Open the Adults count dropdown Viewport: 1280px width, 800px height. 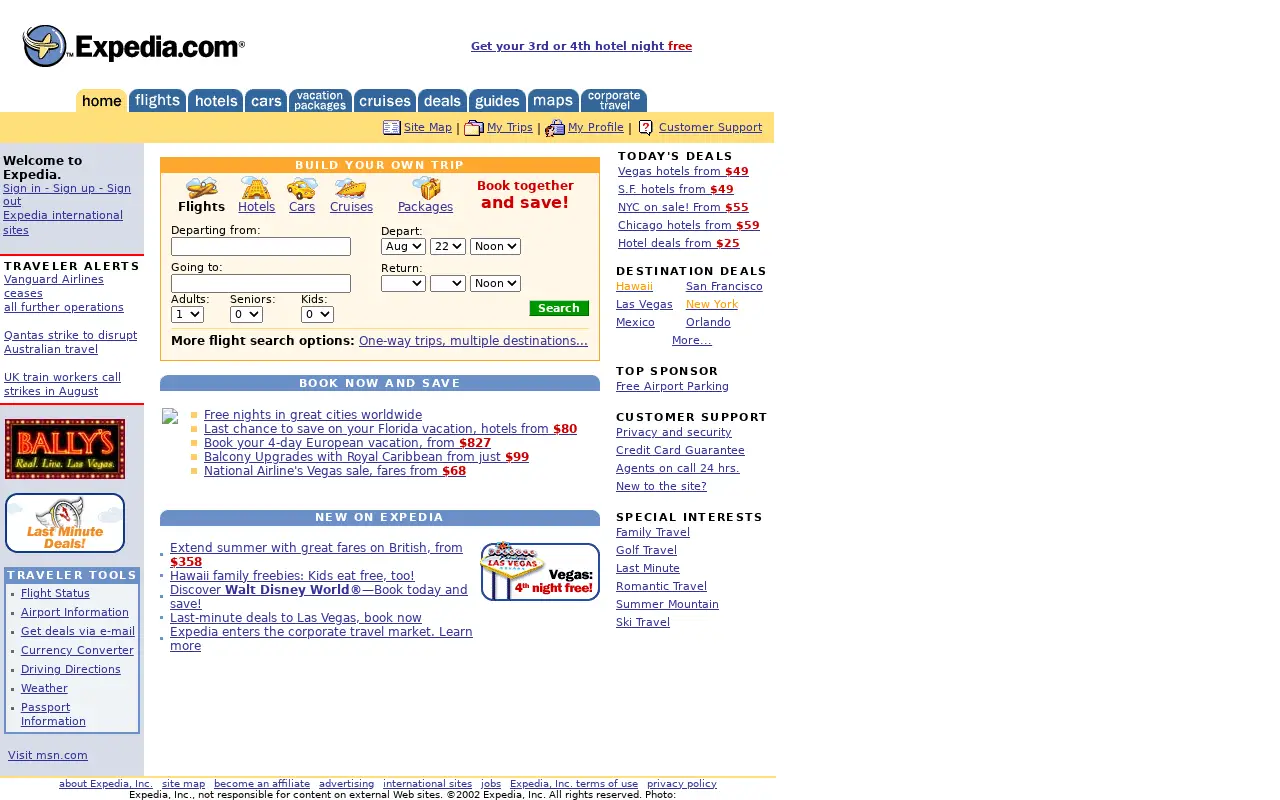tap(187, 314)
